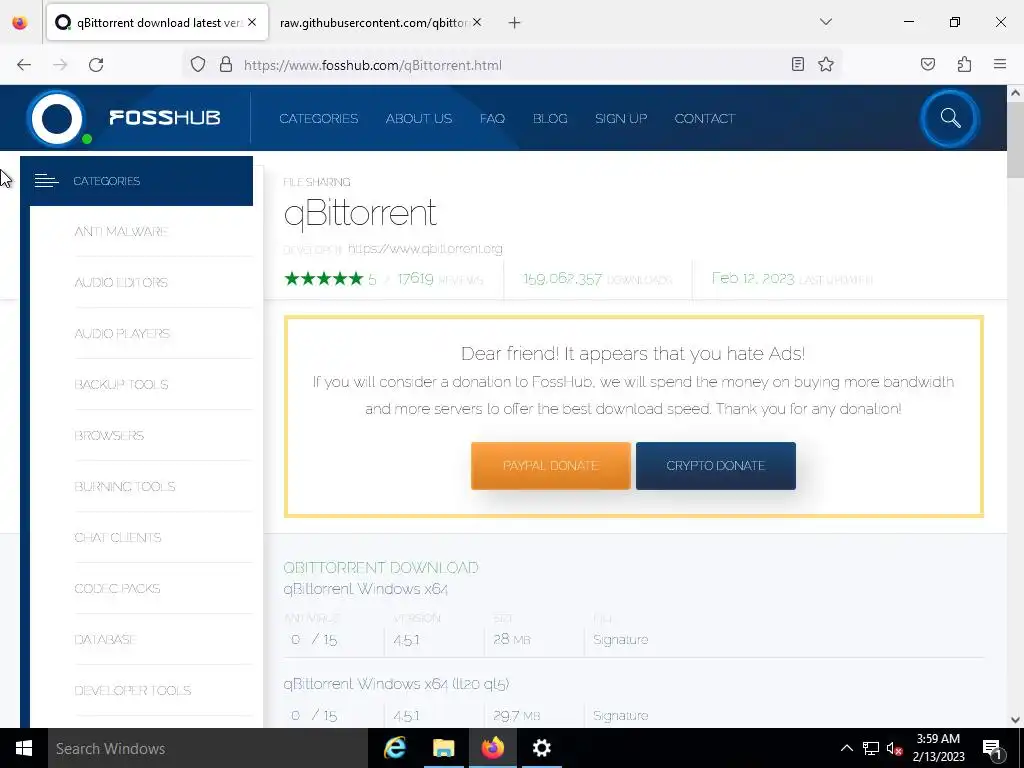
Task: Click the CRYPTO DONATE button
Action: coord(716,466)
